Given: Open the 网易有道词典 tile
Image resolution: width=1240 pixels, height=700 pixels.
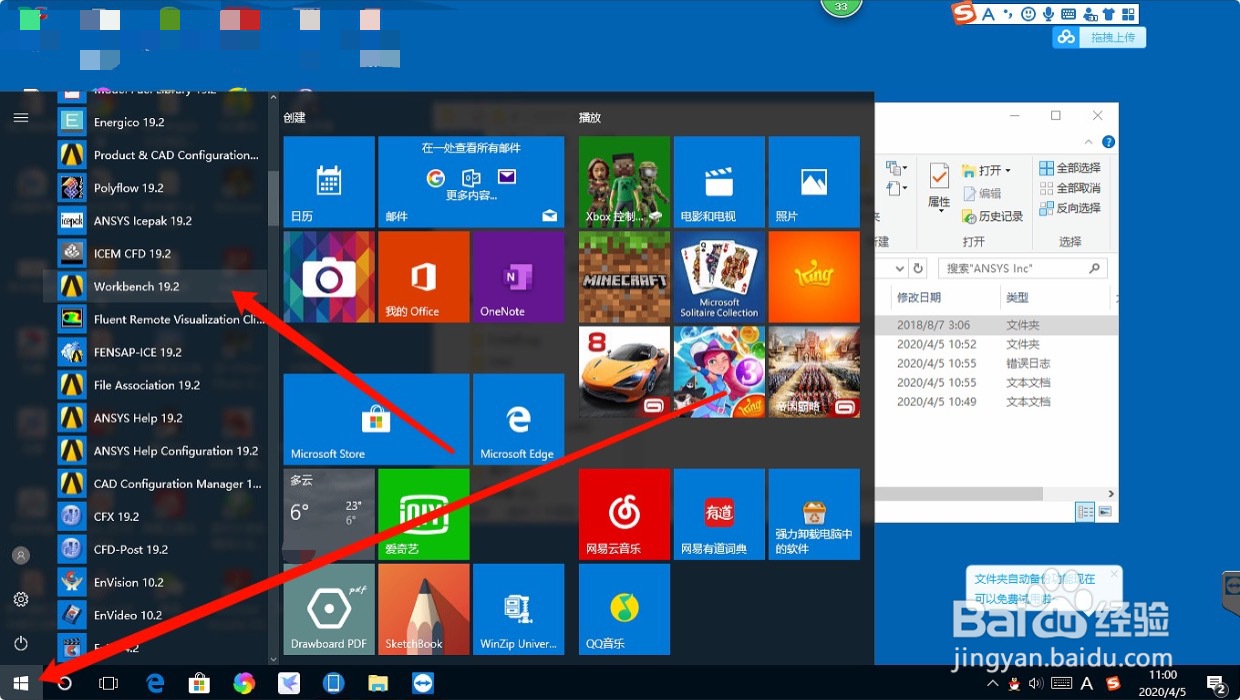Looking at the screenshot, I should 719,514.
